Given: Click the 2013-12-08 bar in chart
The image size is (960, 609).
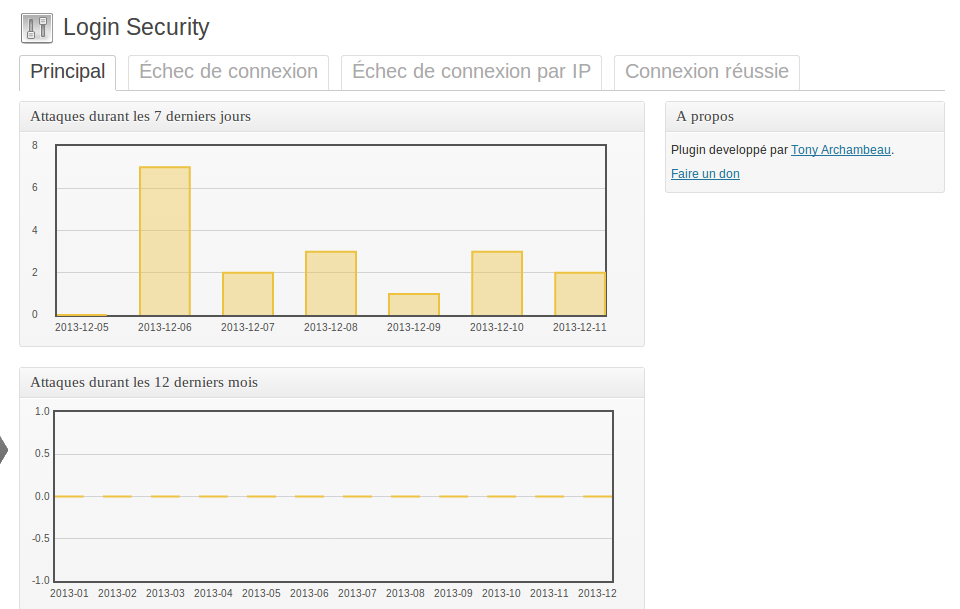Looking at the screenshot, I should (331, 283).
